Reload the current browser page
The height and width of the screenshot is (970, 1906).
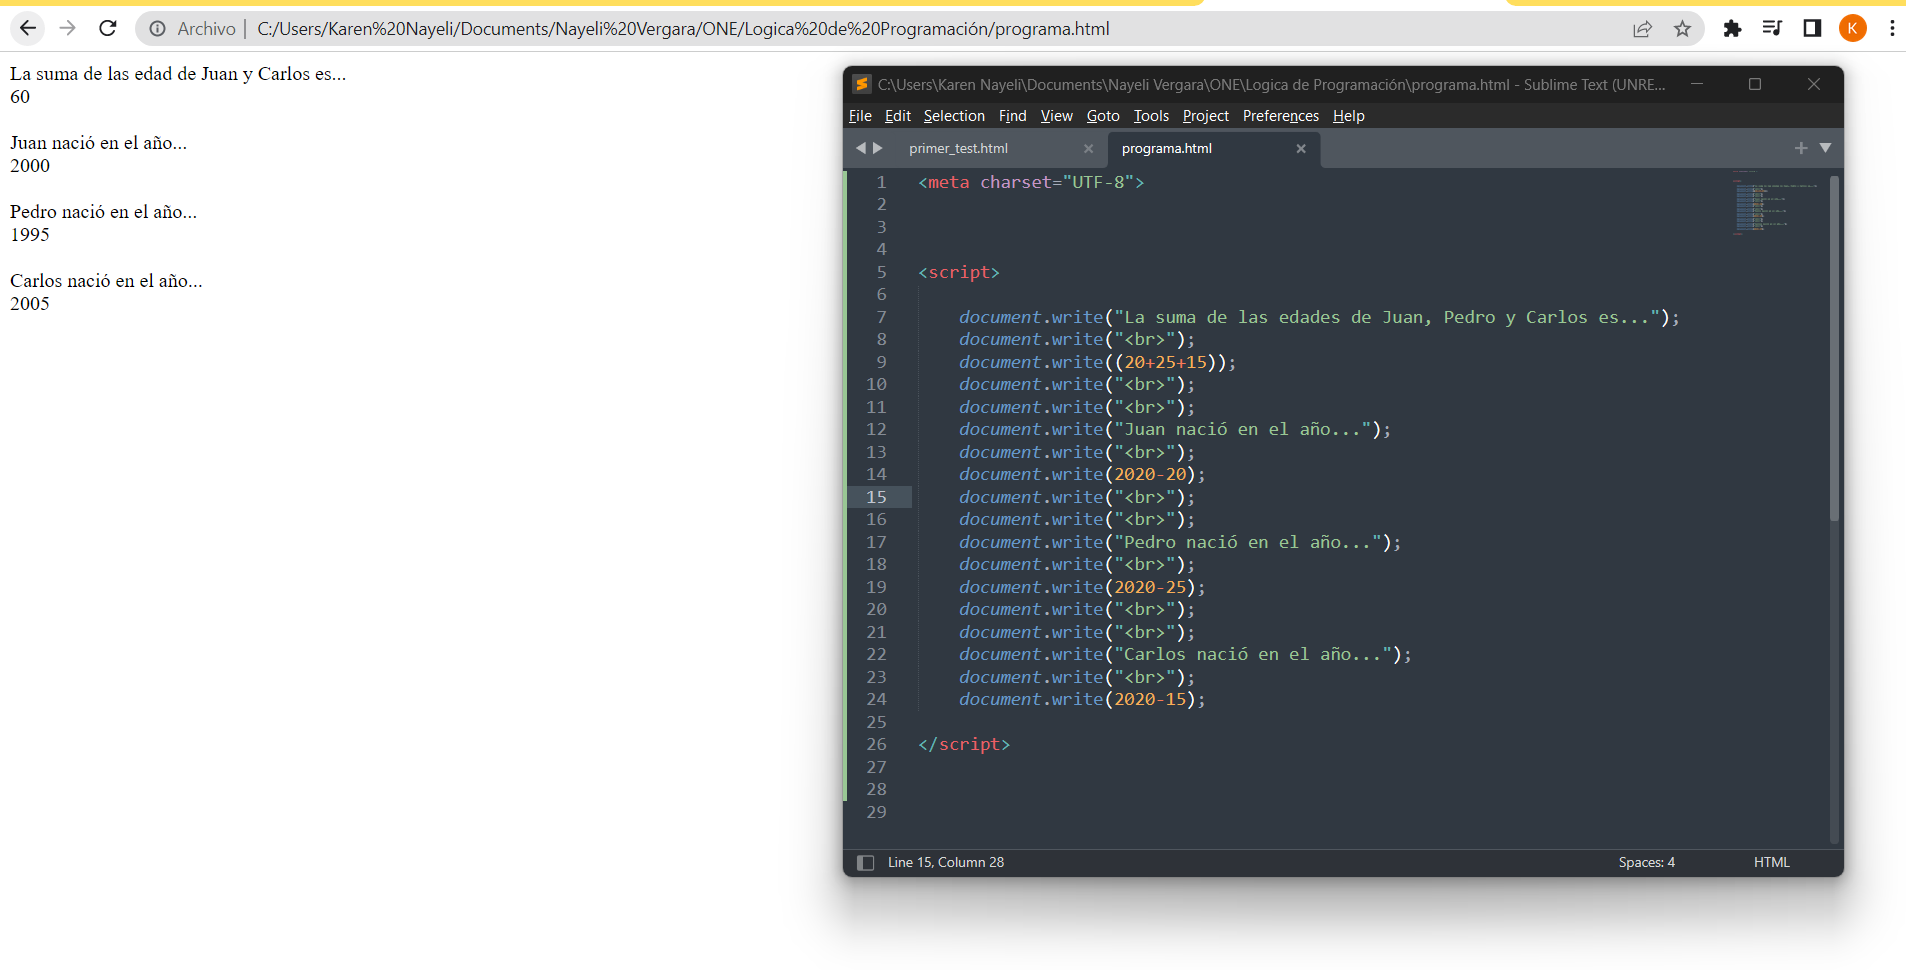coord(108,29)
